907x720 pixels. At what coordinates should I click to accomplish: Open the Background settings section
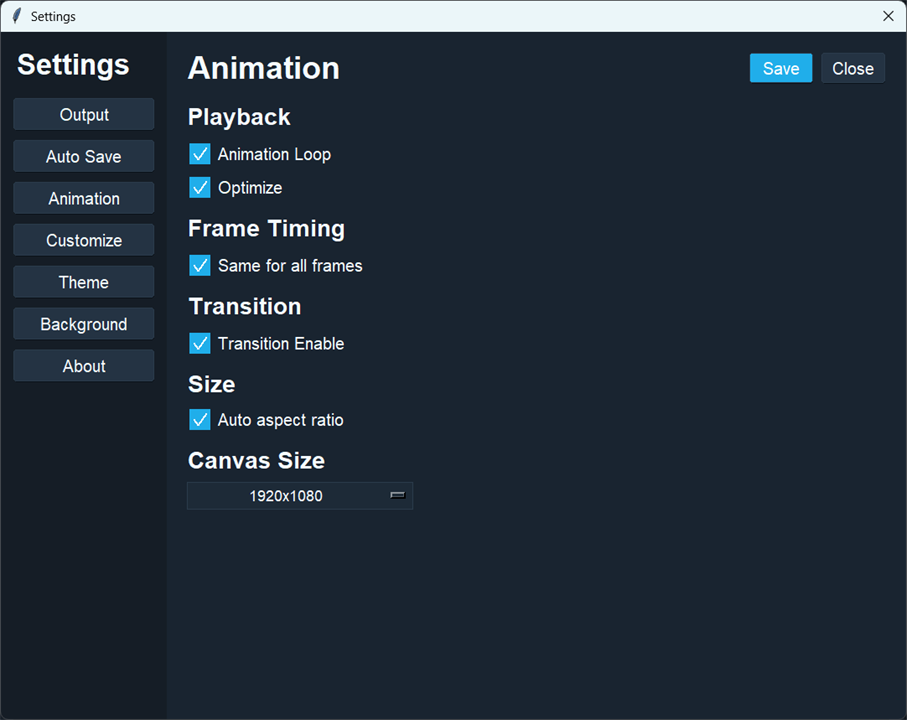pos(84,324)
